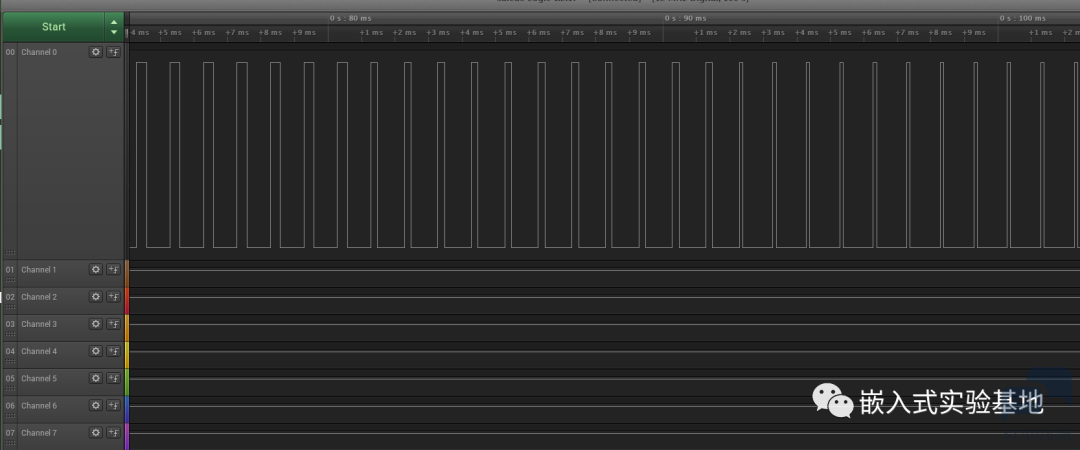Screen dimensions: 1080x450
Task: Open the Start button up/down arrow options
Action: 114,27
